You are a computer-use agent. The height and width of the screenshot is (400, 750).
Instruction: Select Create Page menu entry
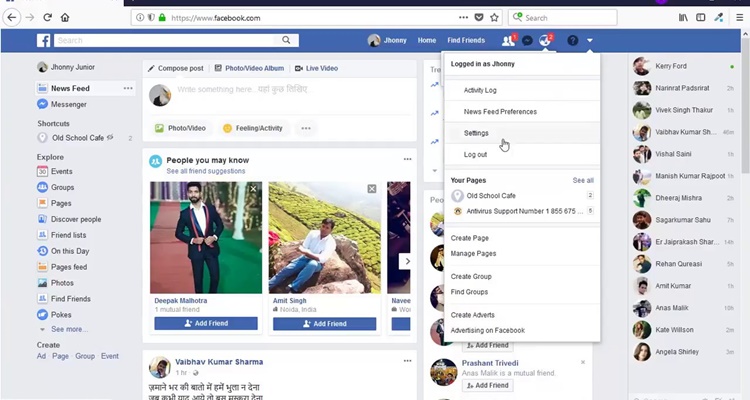(x=469, y=238)
